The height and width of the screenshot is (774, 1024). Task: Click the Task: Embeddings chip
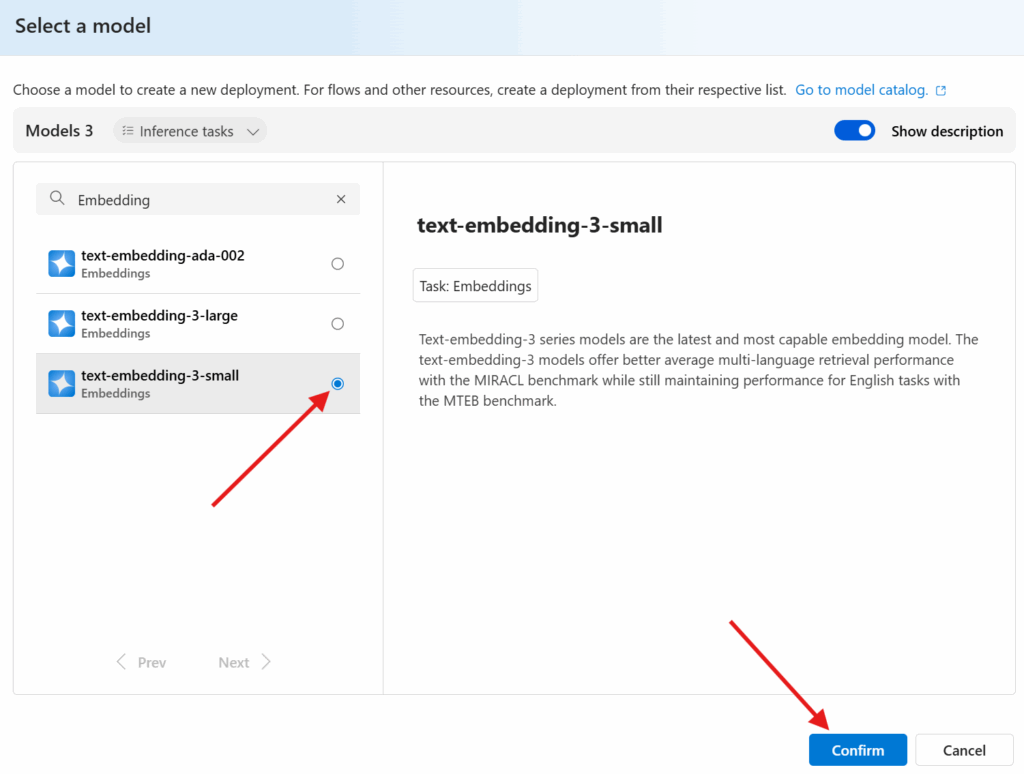(x=475, y=285)
